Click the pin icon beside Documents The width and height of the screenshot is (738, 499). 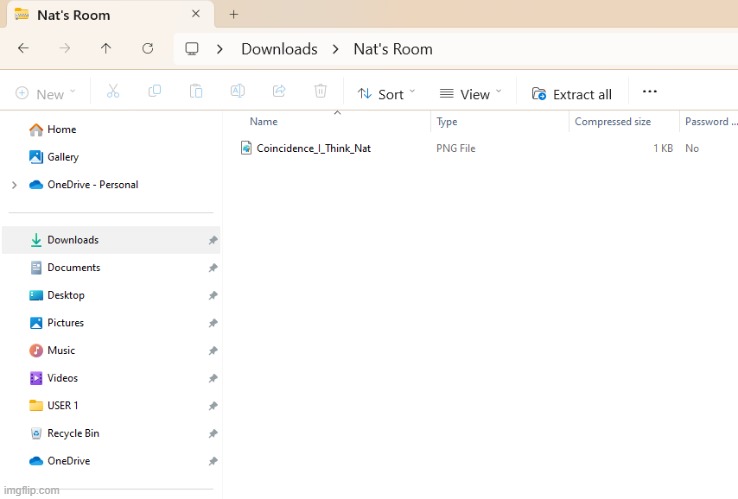(213, 268)
